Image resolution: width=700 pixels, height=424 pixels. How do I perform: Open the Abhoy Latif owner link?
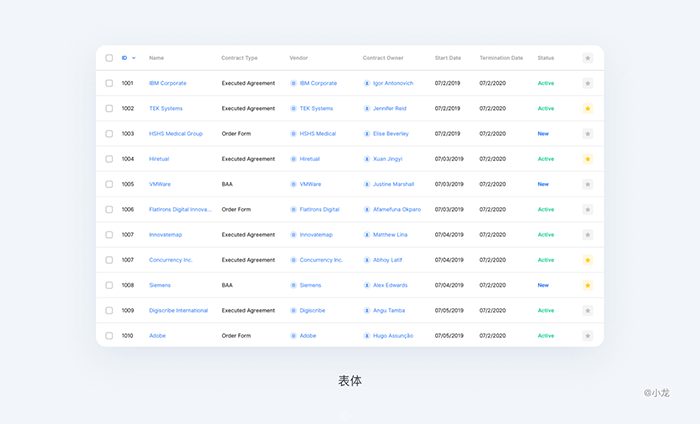coord(388,260)
